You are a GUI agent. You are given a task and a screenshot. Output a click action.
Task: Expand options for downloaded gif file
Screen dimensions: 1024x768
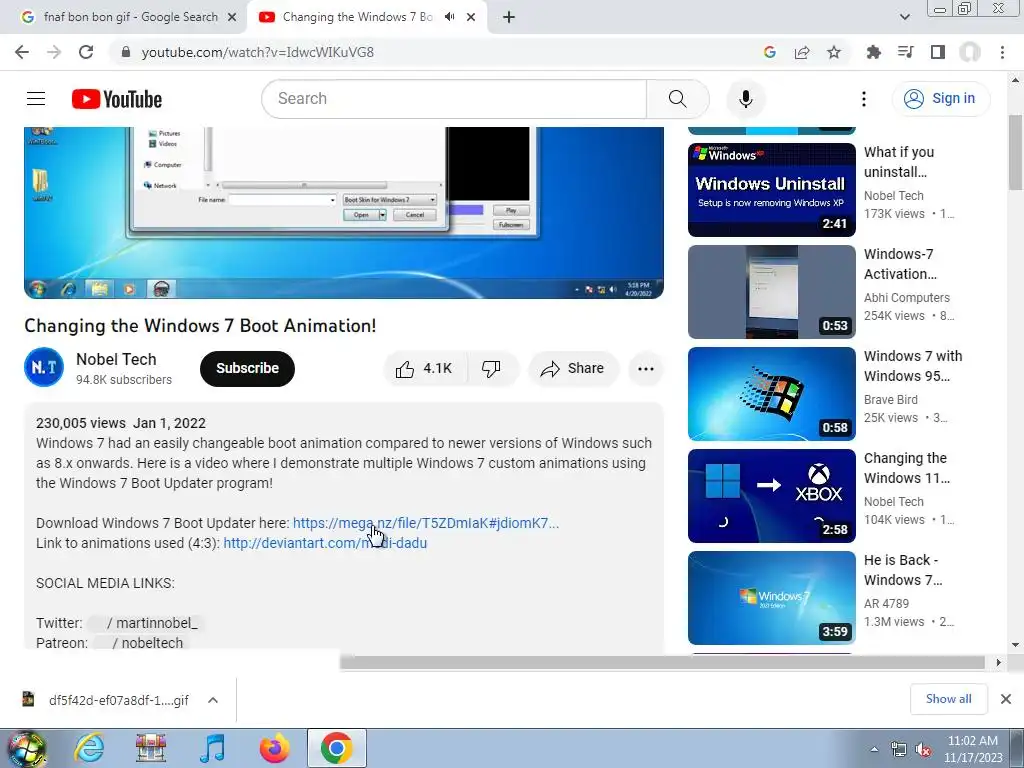213,700
